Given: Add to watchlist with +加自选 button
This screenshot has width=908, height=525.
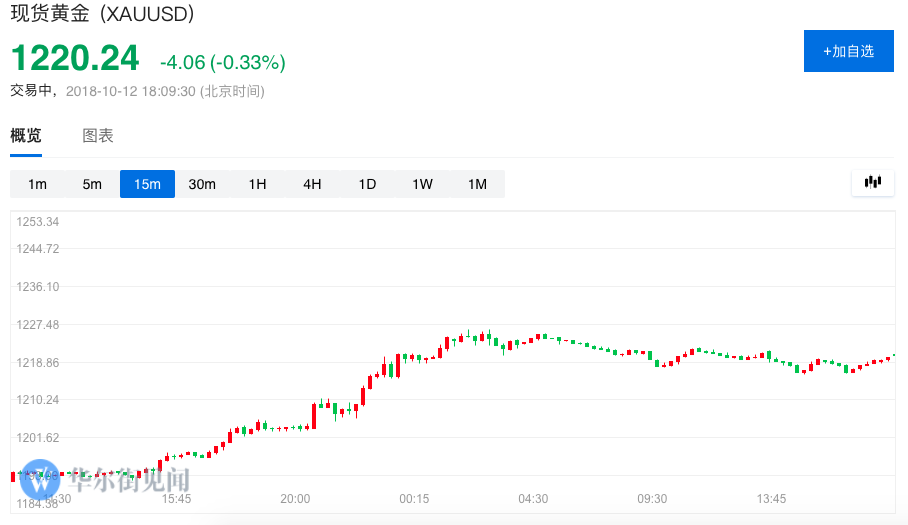Looking at the screenshot, I should [x=848, y=51].
